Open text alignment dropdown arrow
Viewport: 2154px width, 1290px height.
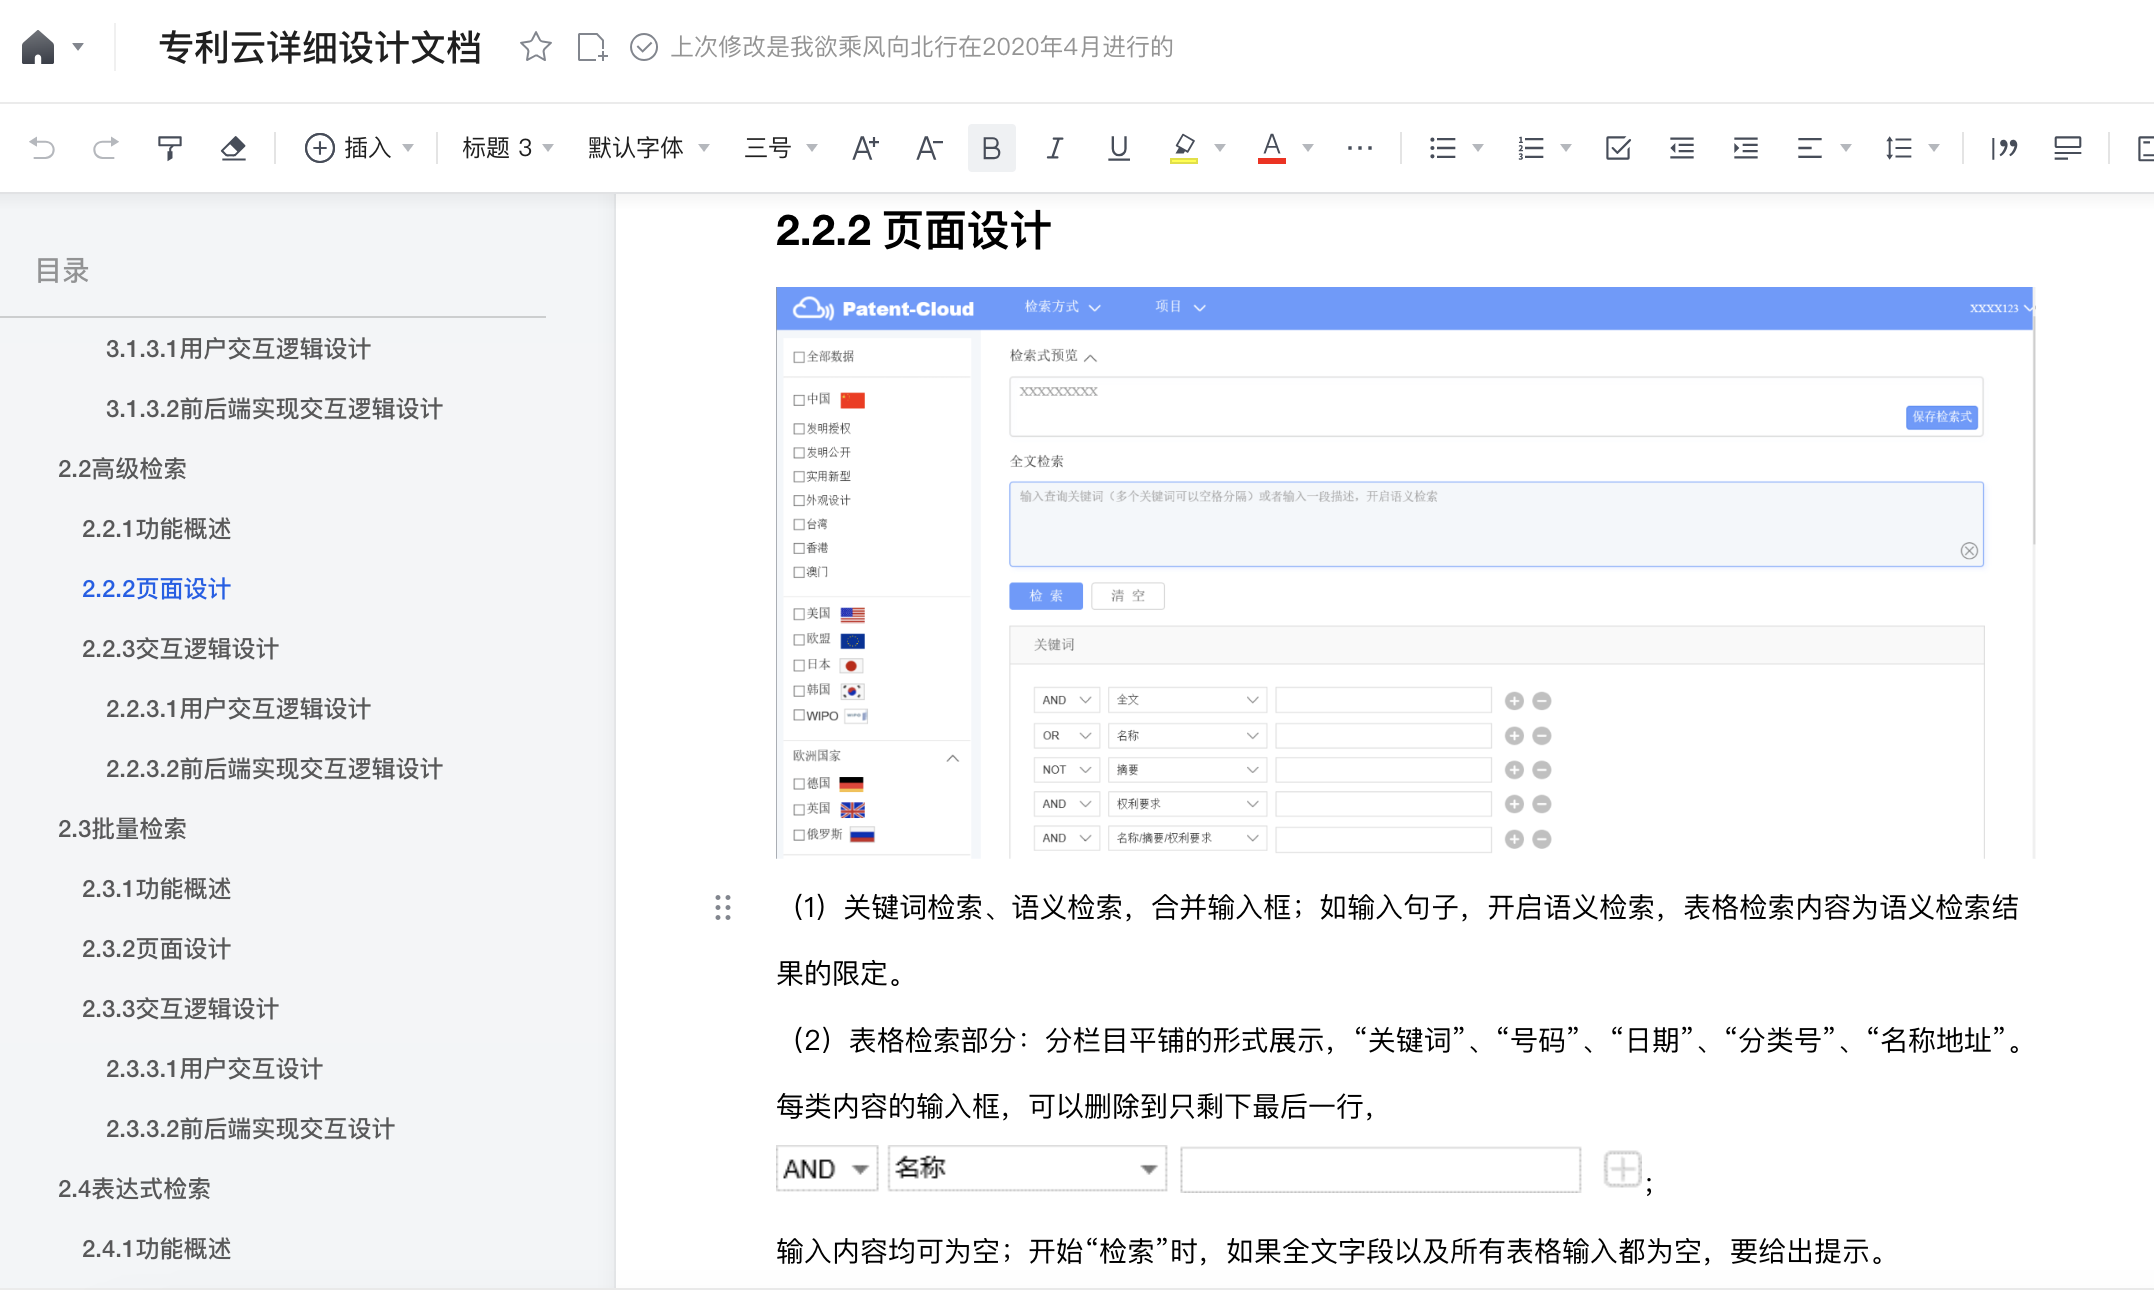1846,148
